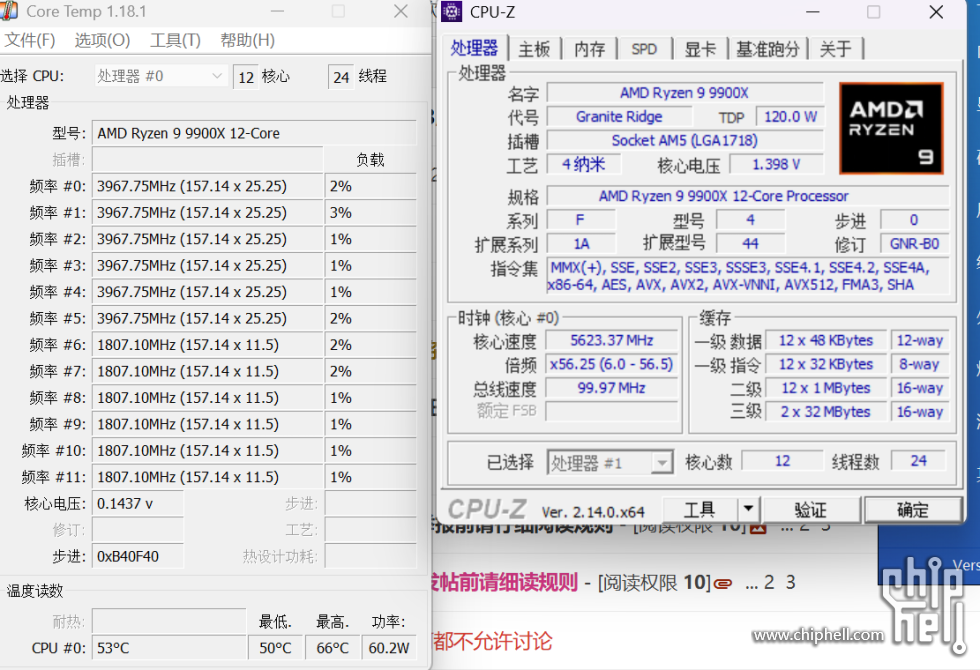Minimize the CPU-Z window
The height and width of the screenshot is (670, 980).
pos(812,12)
